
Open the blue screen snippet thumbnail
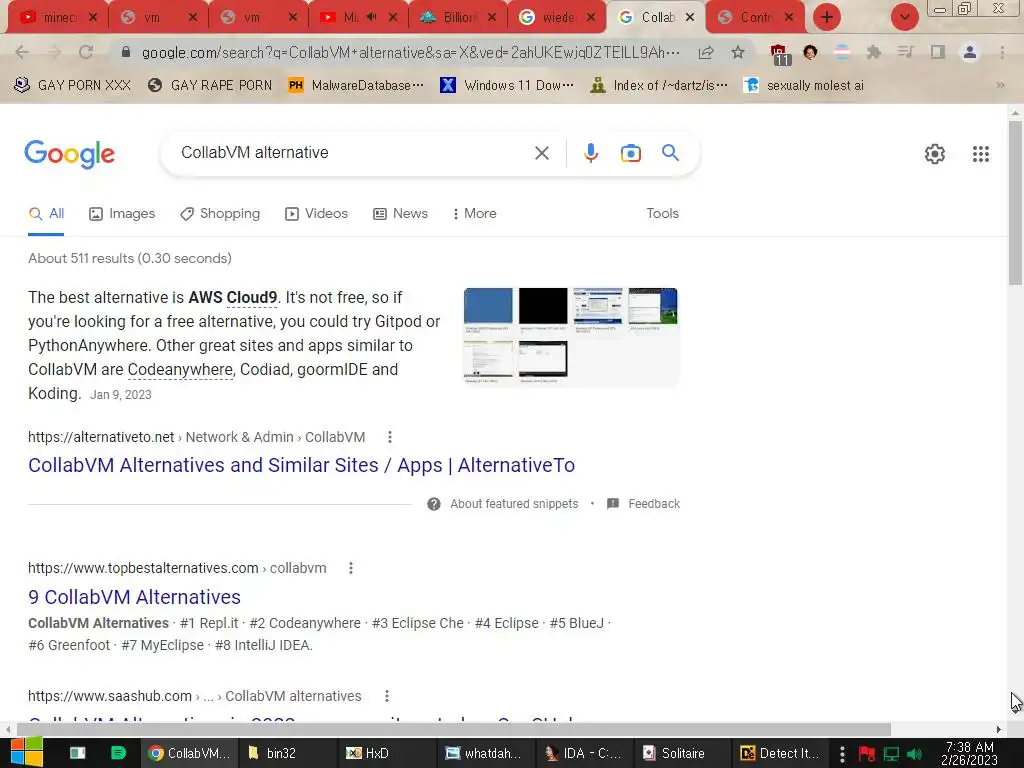click(x=488, y=306)
